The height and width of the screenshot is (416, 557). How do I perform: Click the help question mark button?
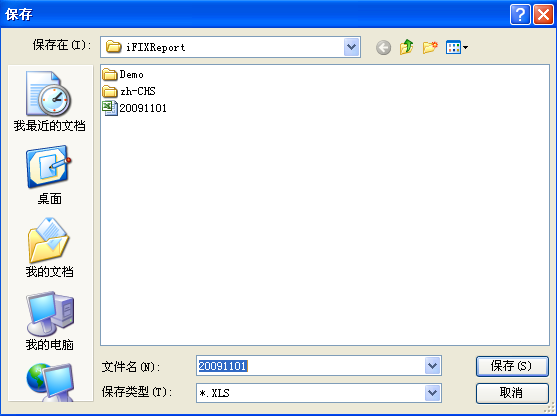(520, 15)
